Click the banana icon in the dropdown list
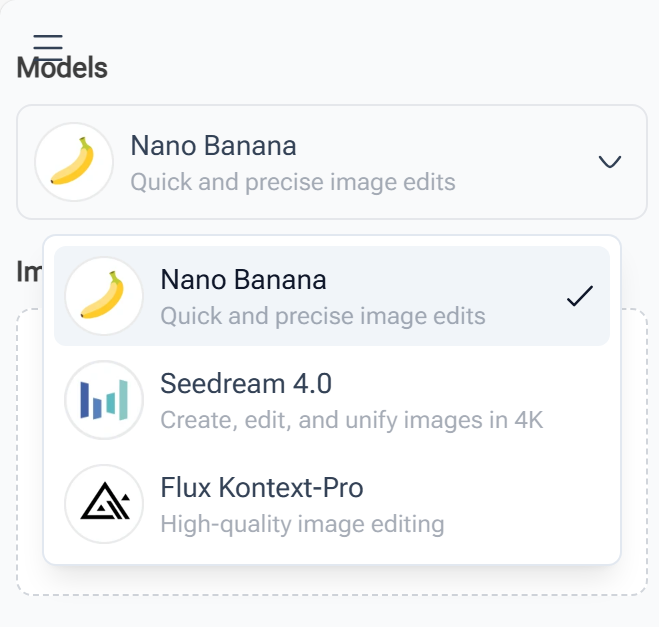 (x=103, y=296)
